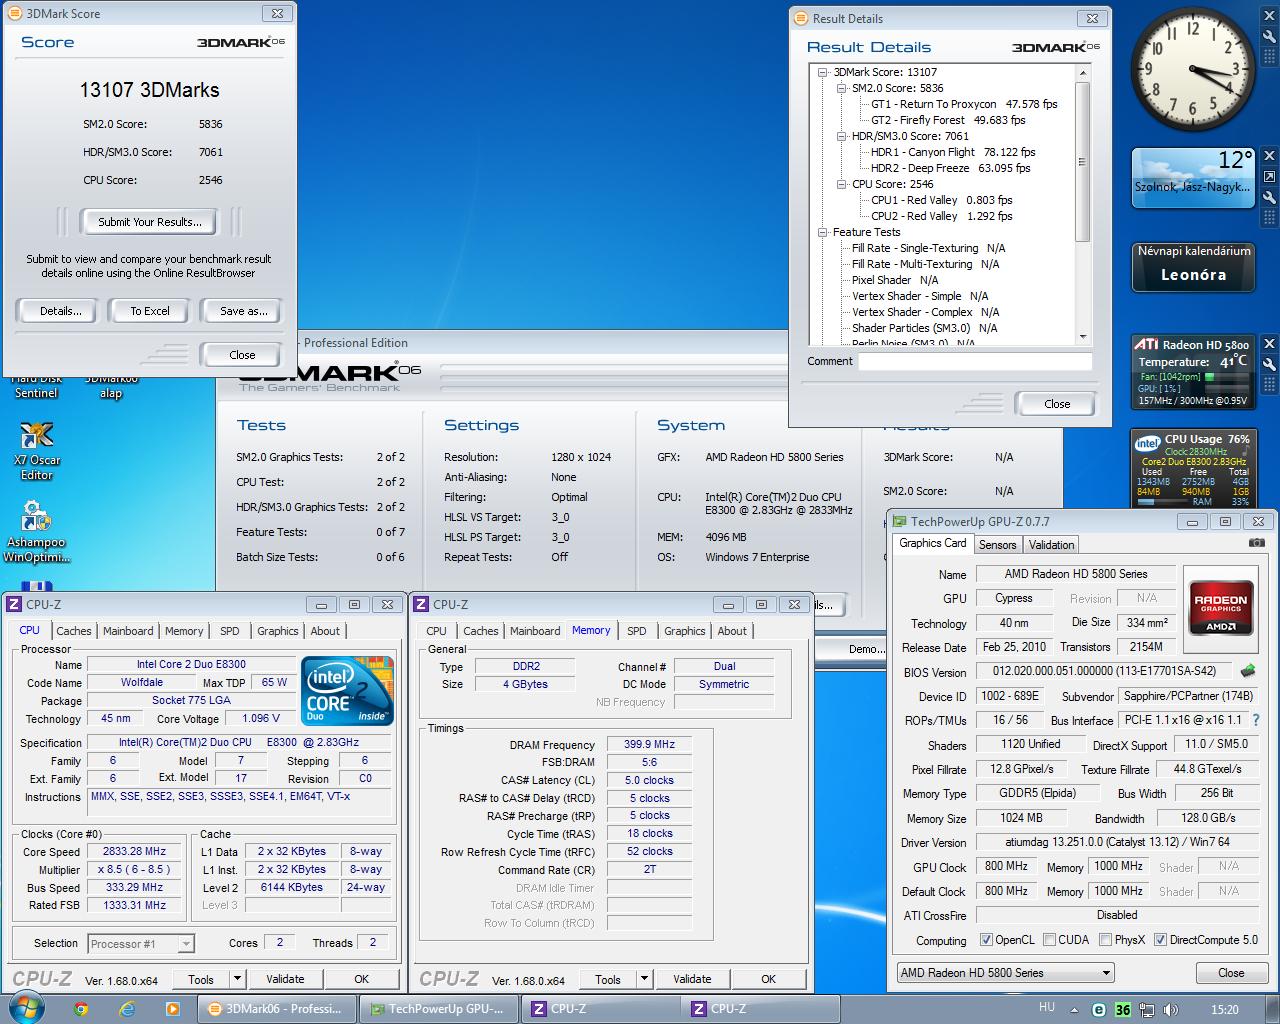Click Validate in the left CPU-Z window
The width and height of the screenshot is (1280, 1024).
pyautogui.click(x=284, y=979)
